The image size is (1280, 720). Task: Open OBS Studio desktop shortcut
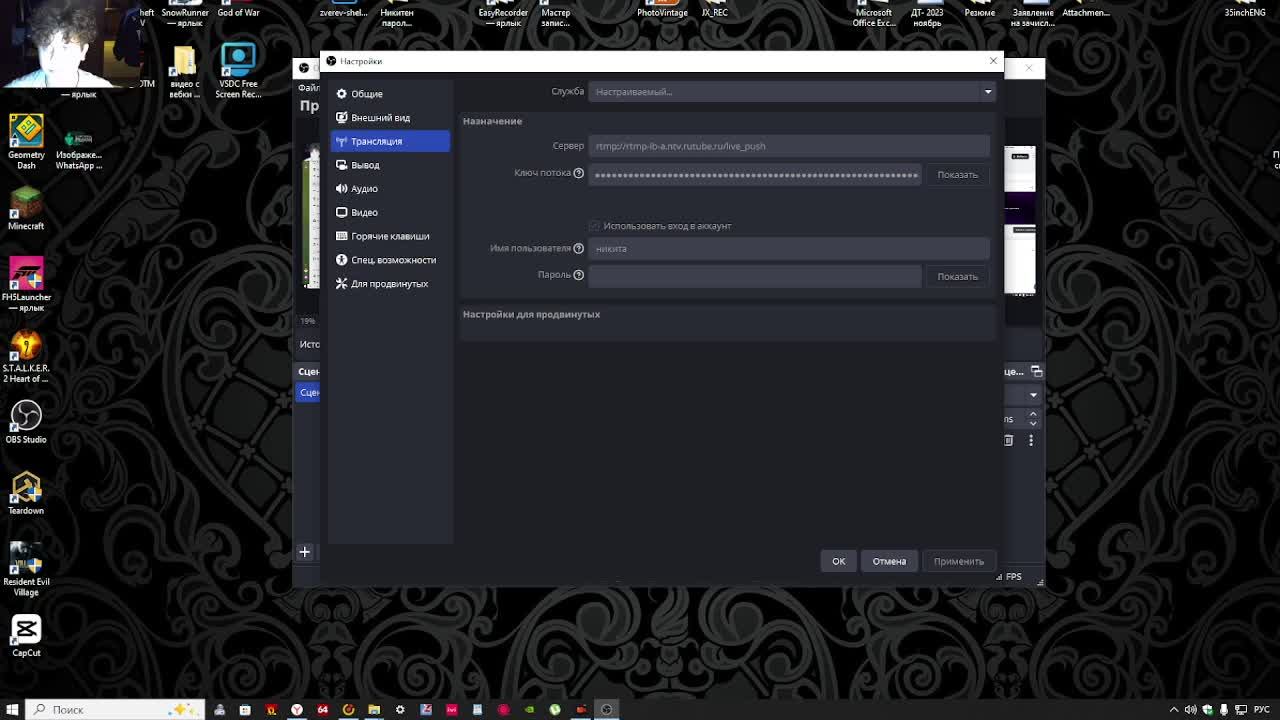(x=26, y=422)
